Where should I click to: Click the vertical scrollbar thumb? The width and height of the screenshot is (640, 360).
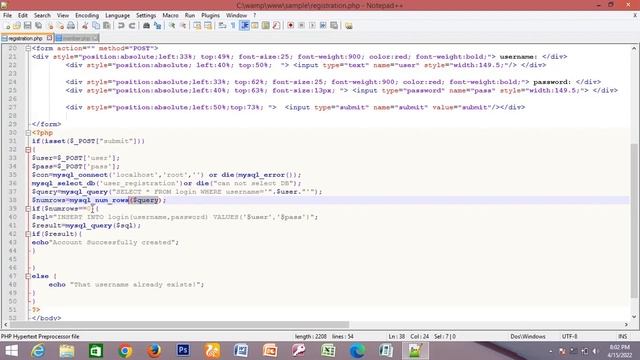pyautogui.click(x=634, y=220)
